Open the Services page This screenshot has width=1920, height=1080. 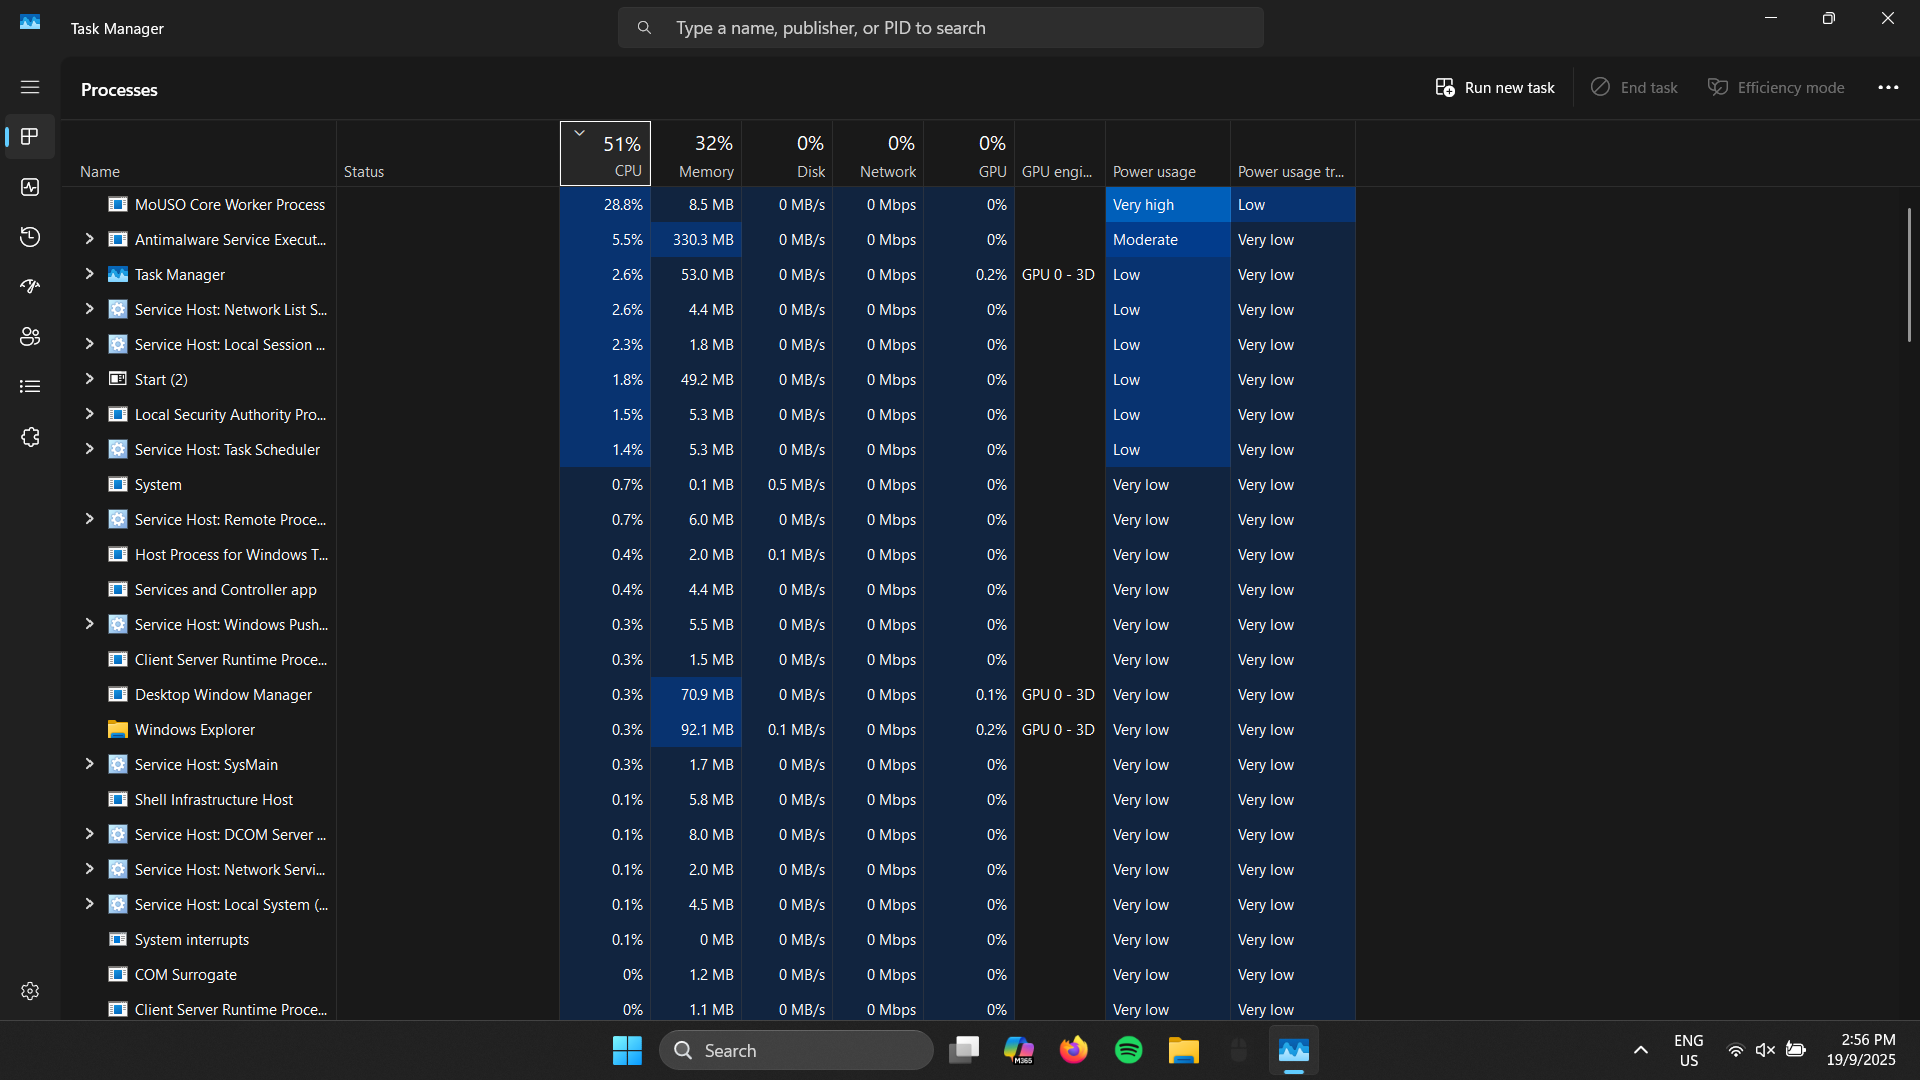(30, 437)
